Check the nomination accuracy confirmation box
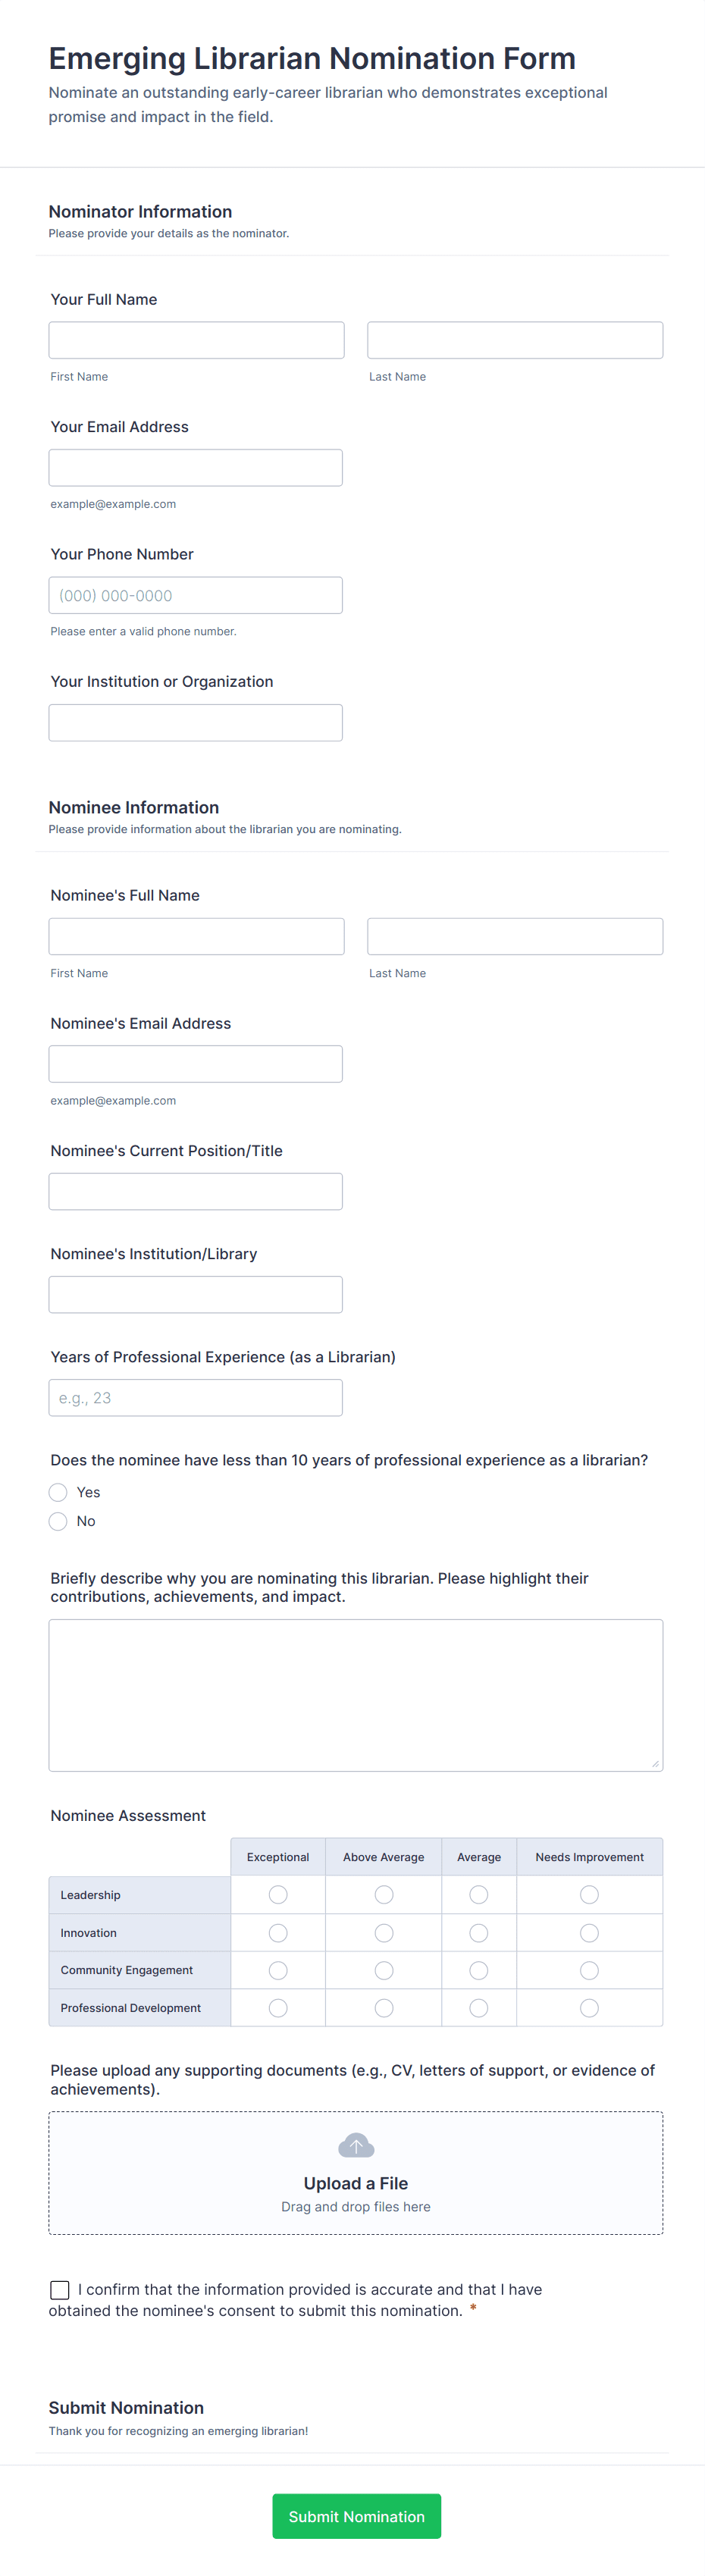The image size is (705, 2576). click(x=60, y=2290)
